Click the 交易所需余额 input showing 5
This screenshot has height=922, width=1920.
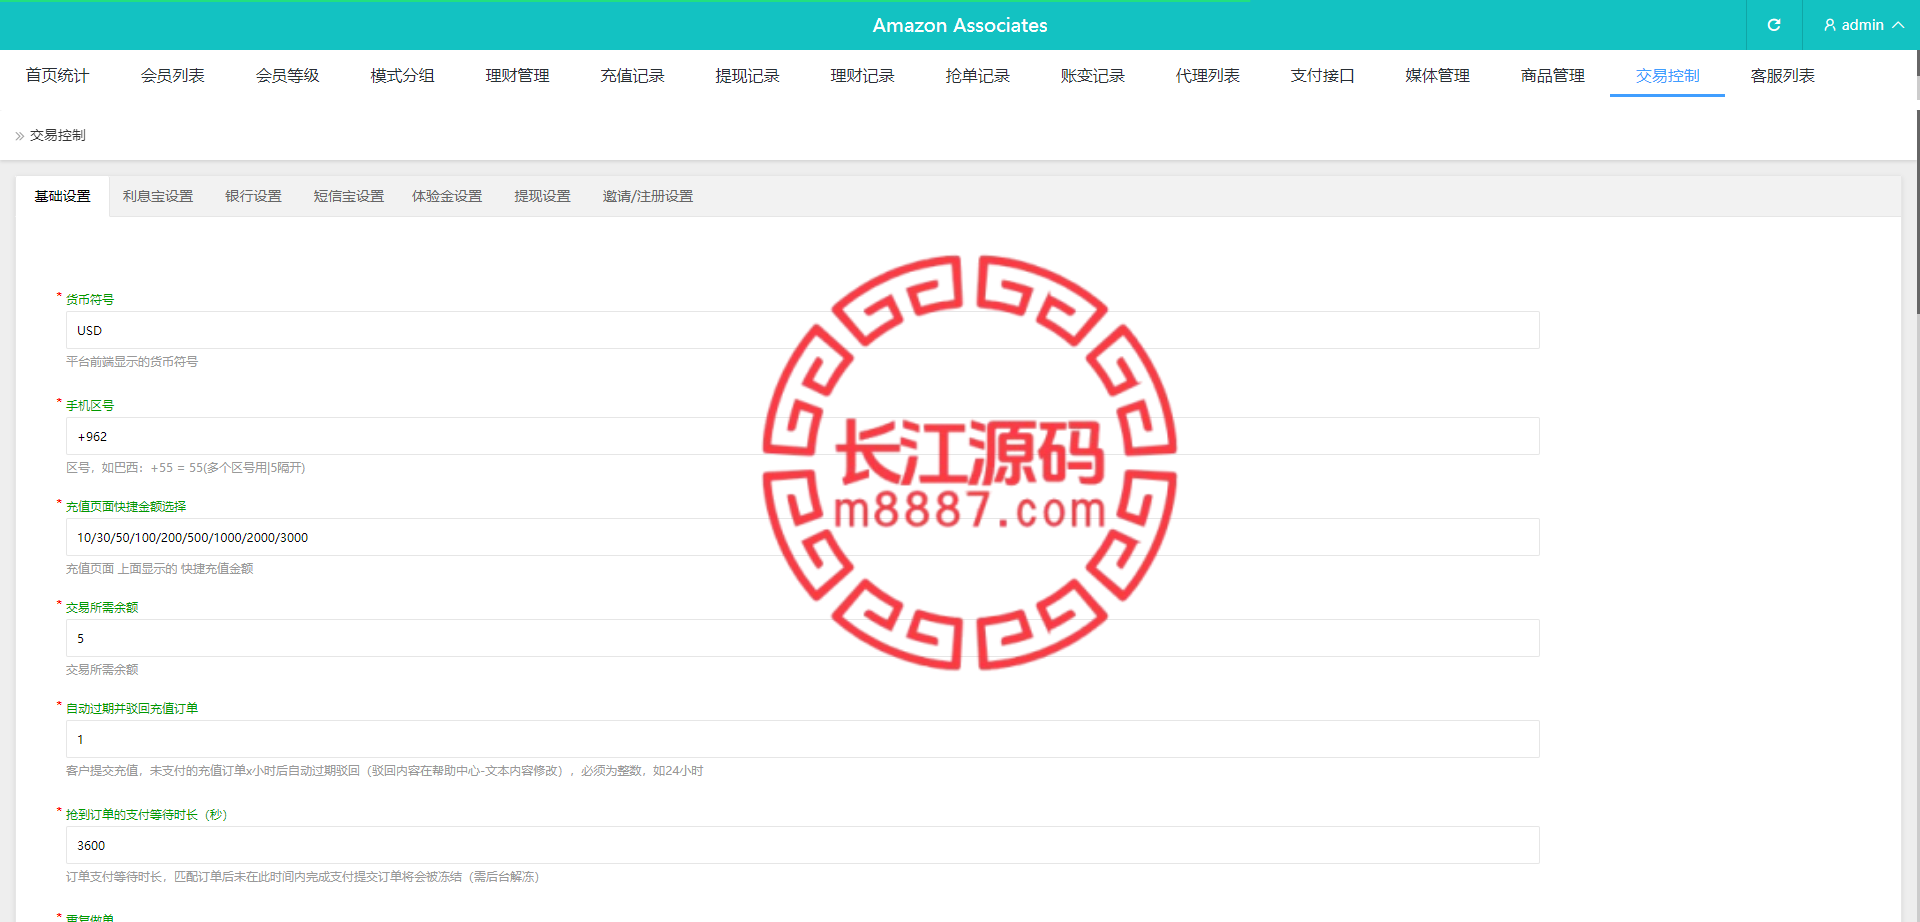(802, 638)
